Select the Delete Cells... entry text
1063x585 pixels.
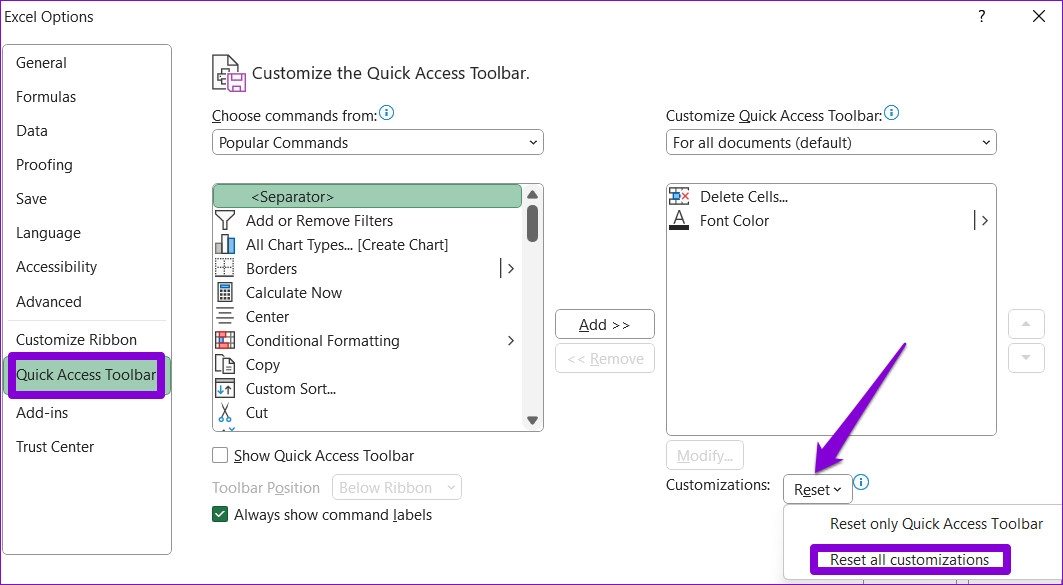point(744,197)
